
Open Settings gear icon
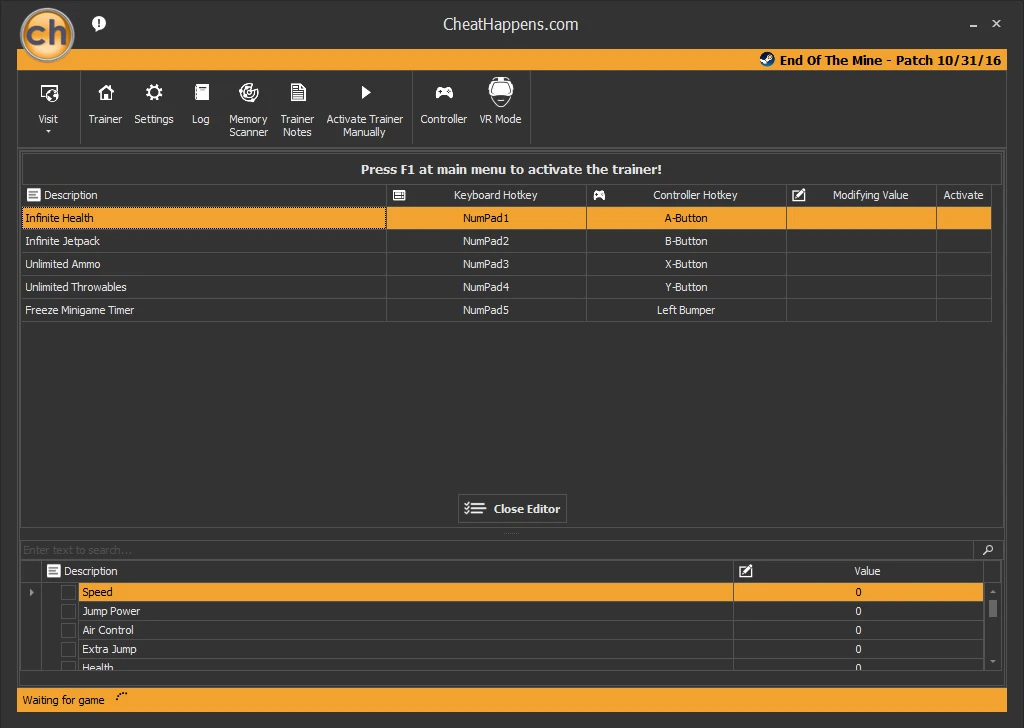pyautogui.click(x=154, y=94)
